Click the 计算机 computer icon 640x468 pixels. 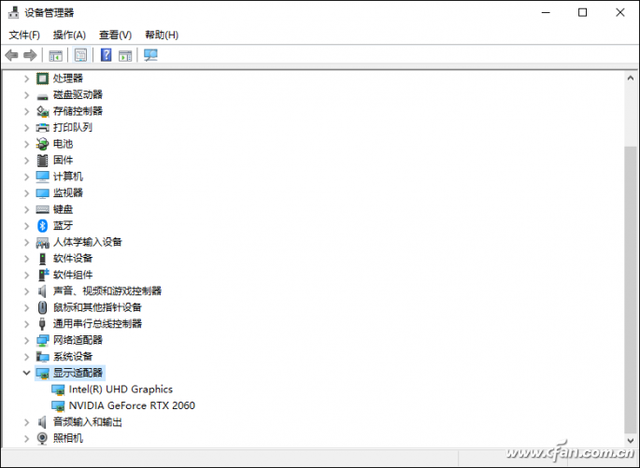pyautogui.click(x=42, y=177)
